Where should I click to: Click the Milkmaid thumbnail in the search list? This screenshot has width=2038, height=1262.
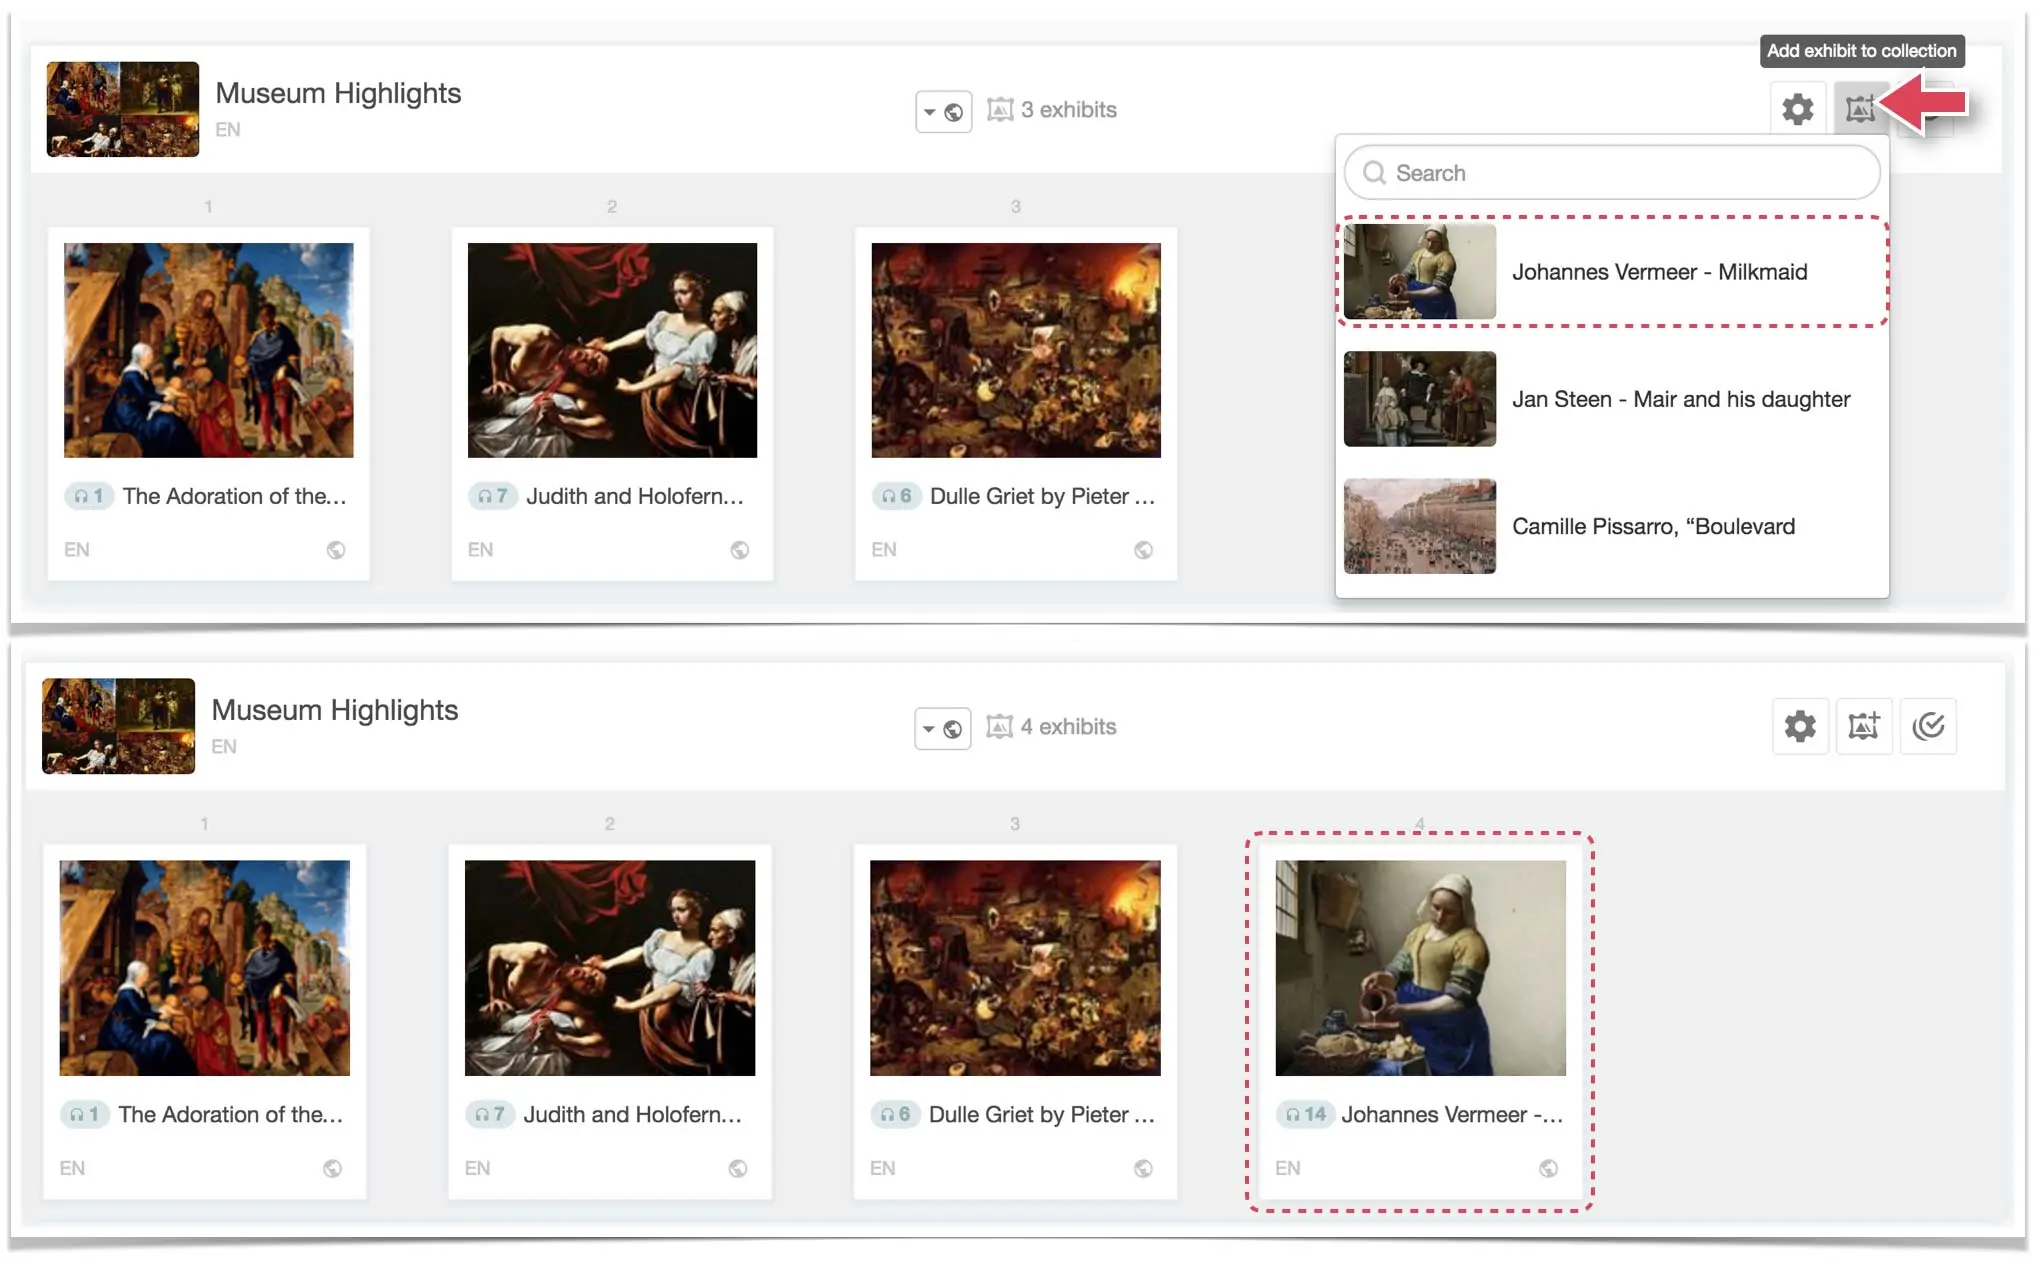pos(1420,272)
